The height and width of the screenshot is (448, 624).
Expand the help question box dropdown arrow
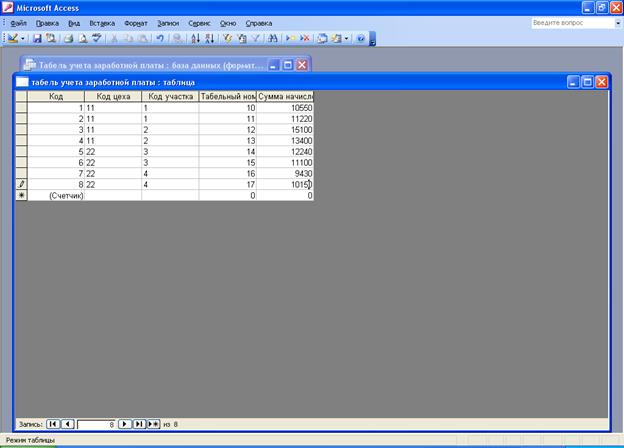[x=618, y=23]
